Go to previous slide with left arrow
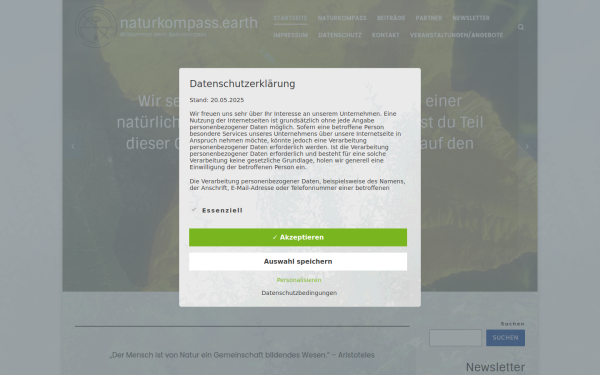600x375 pixels. (x=73, y=146)
